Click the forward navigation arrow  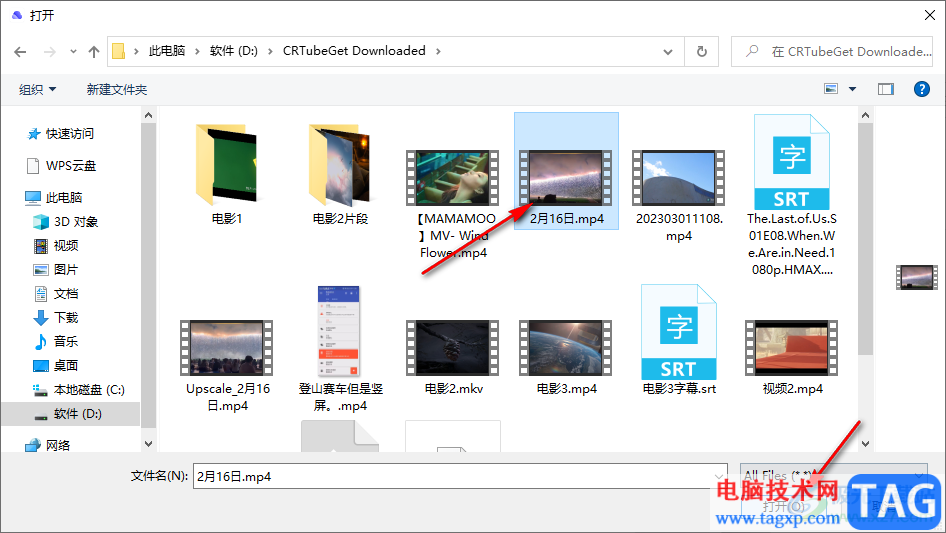coord(49,52)
